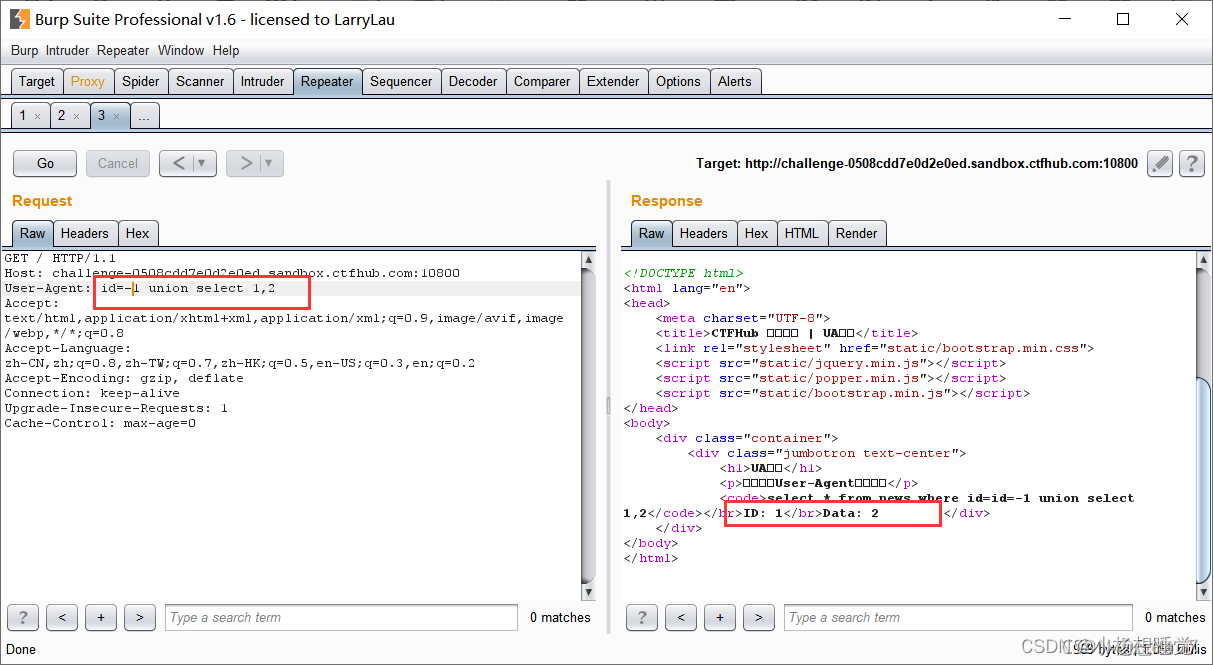Select the Render view in Response panel

pos(857,233)
